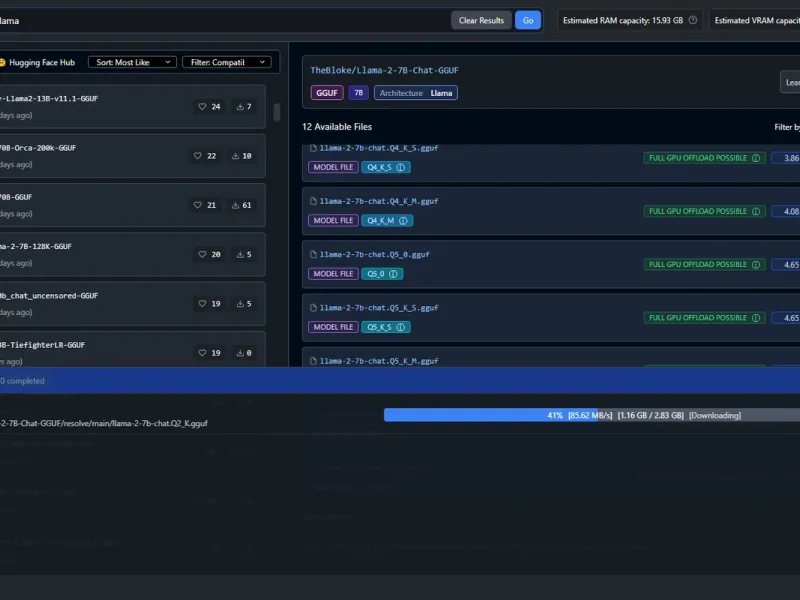This screenshot has width=800, height=600.
Task: Select llama-2-7b-chat.Q5_0.gguf file
Action: point(551,264)
